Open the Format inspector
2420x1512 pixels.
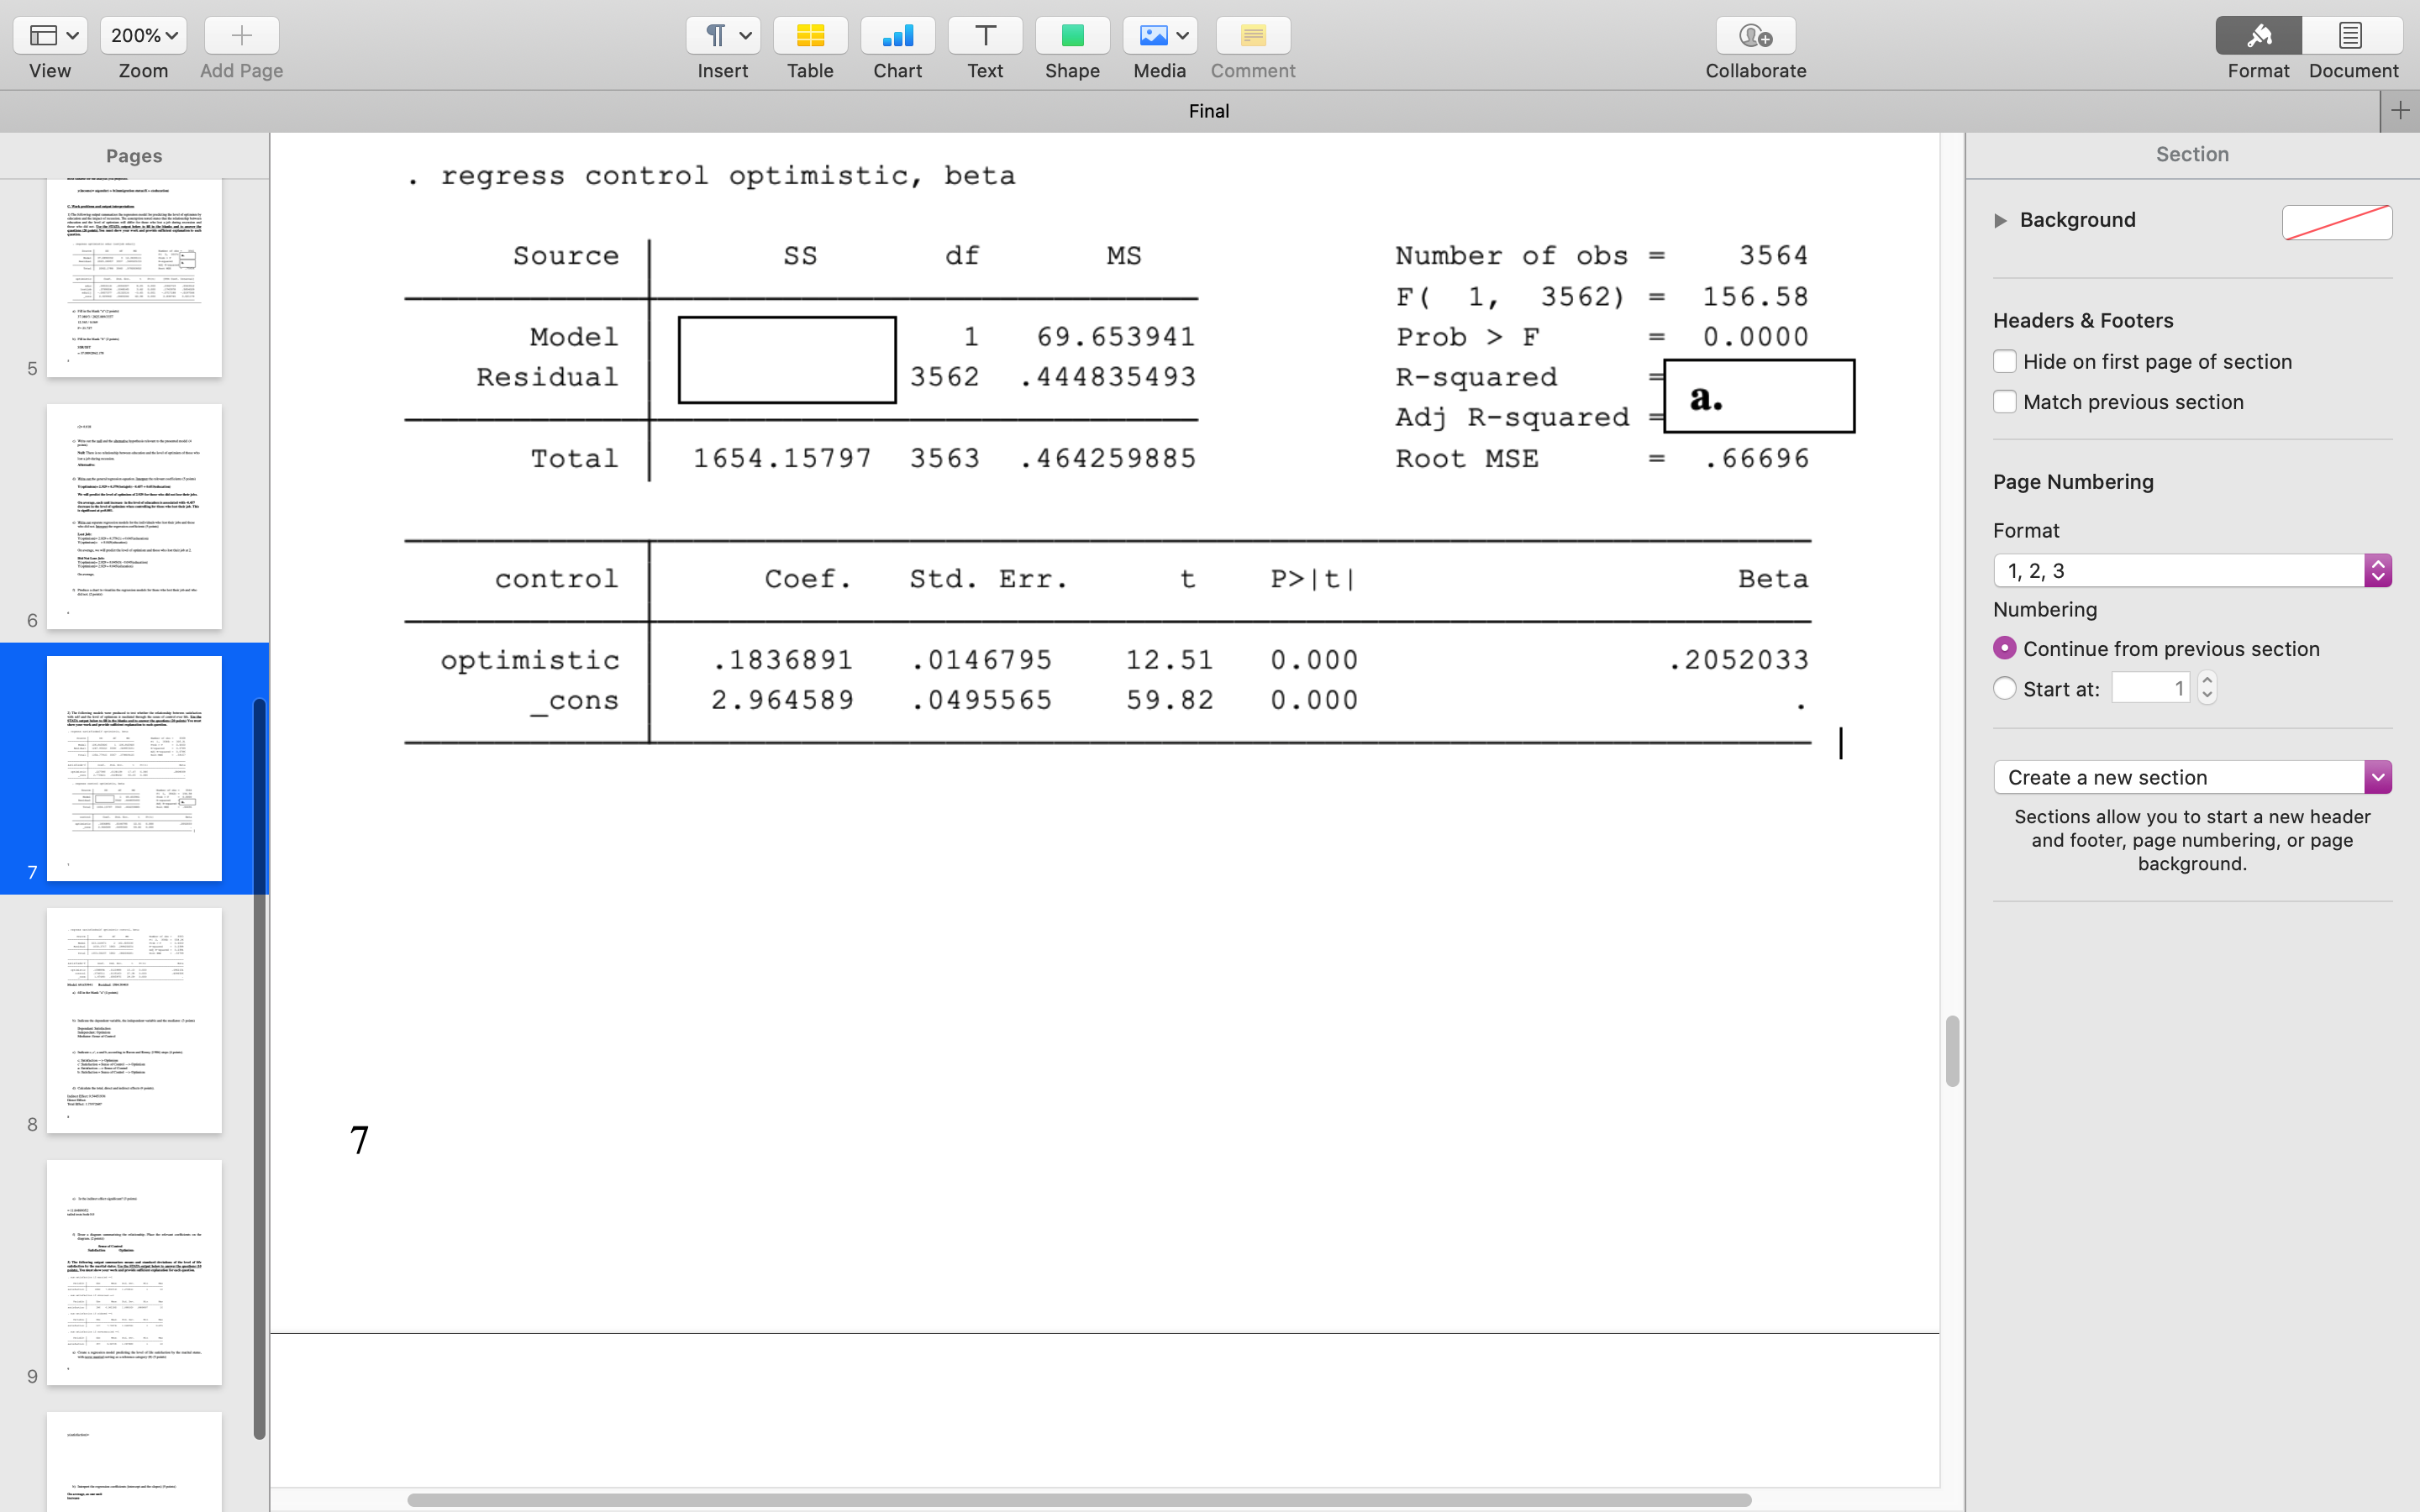(x=2258, y=35)
